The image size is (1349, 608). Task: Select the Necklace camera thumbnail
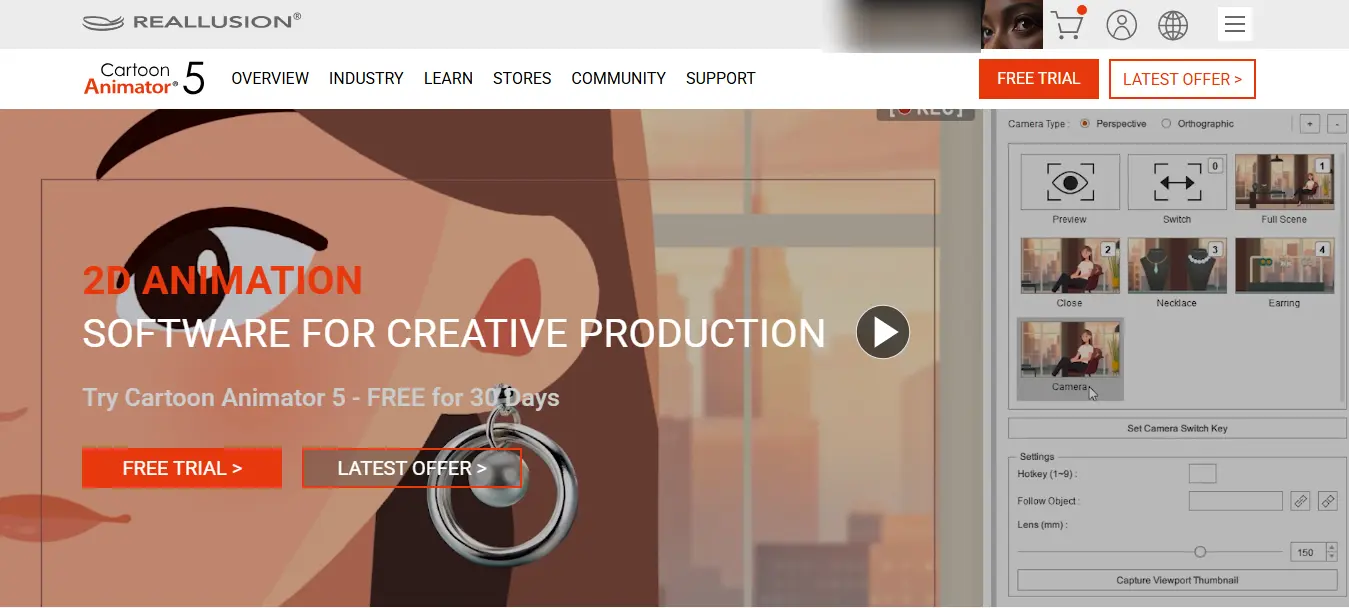point(1176,266)
